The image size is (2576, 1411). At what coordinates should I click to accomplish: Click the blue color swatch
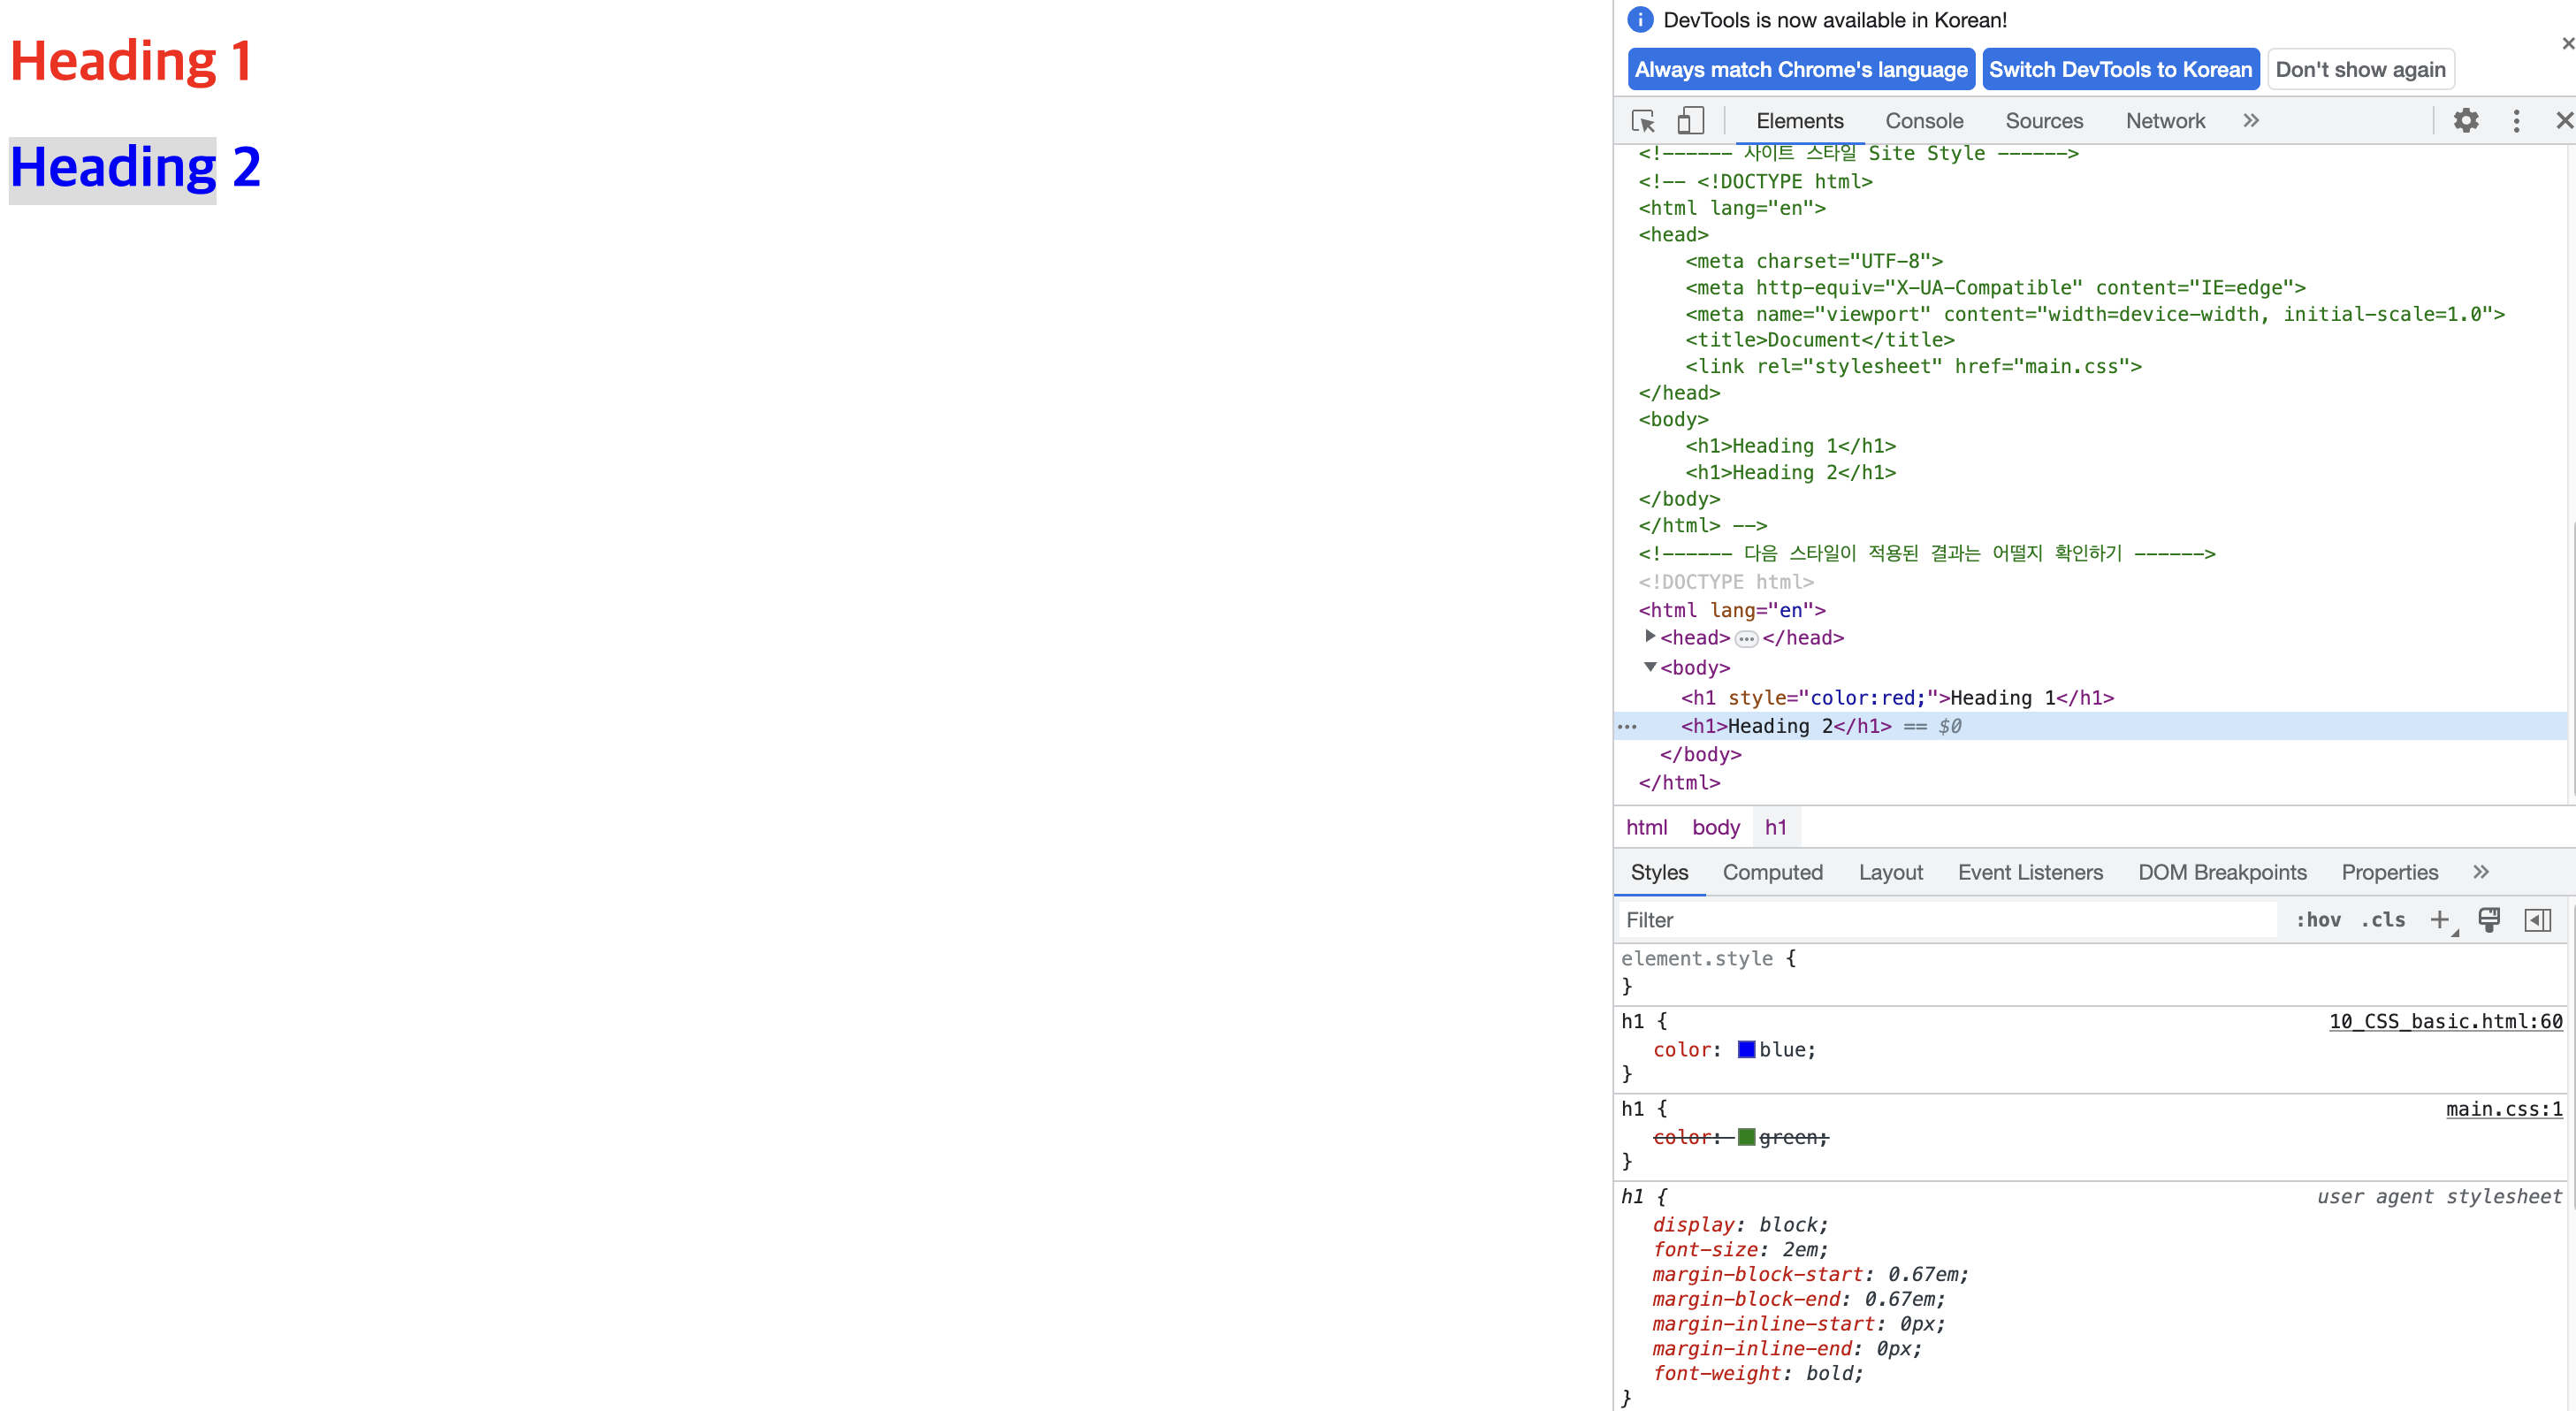coord(1746,1050)
